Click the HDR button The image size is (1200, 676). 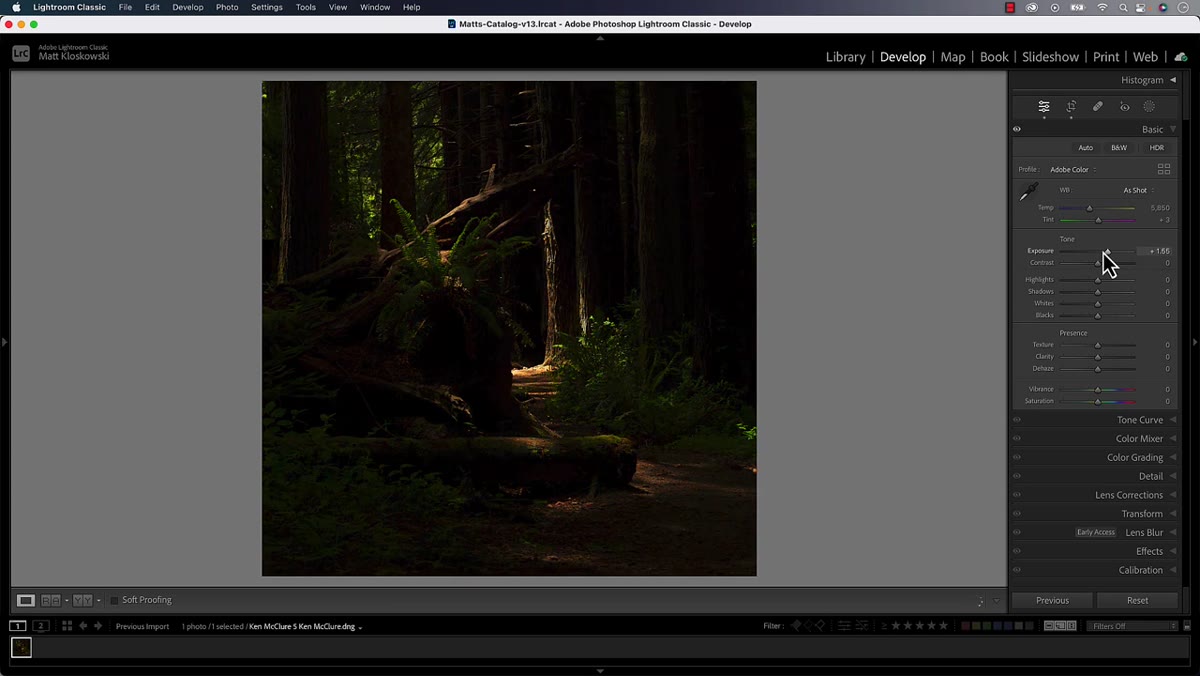pyautogui.click(x=1156, y=148)
